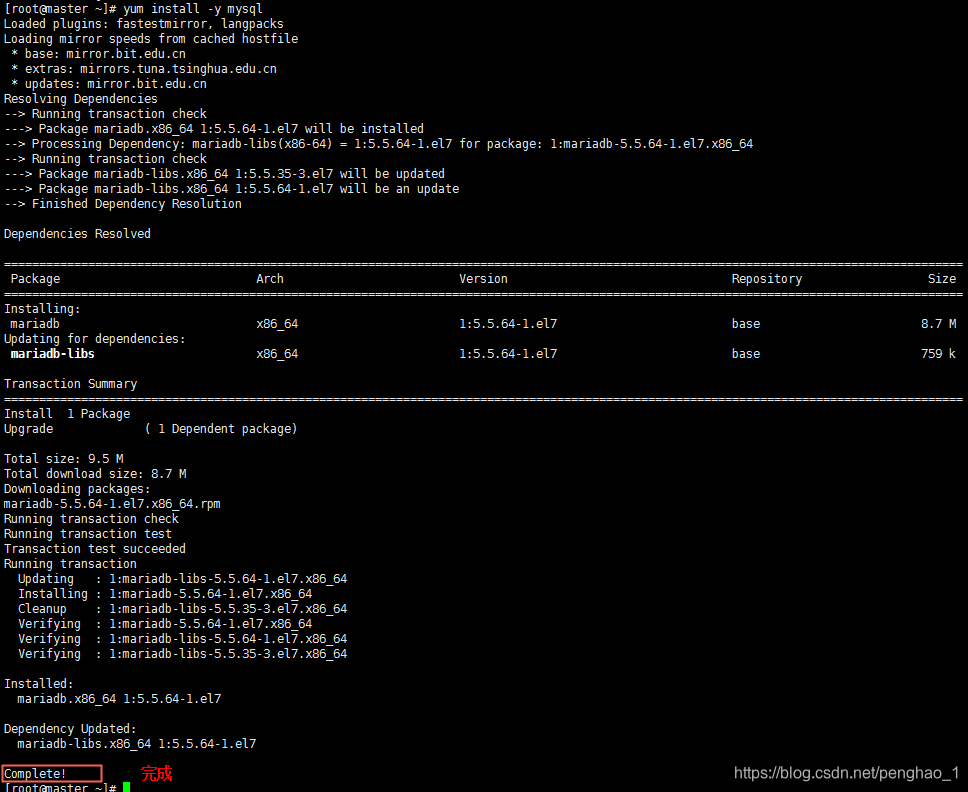Click the '759 k' size value

(x=938, y=354)
